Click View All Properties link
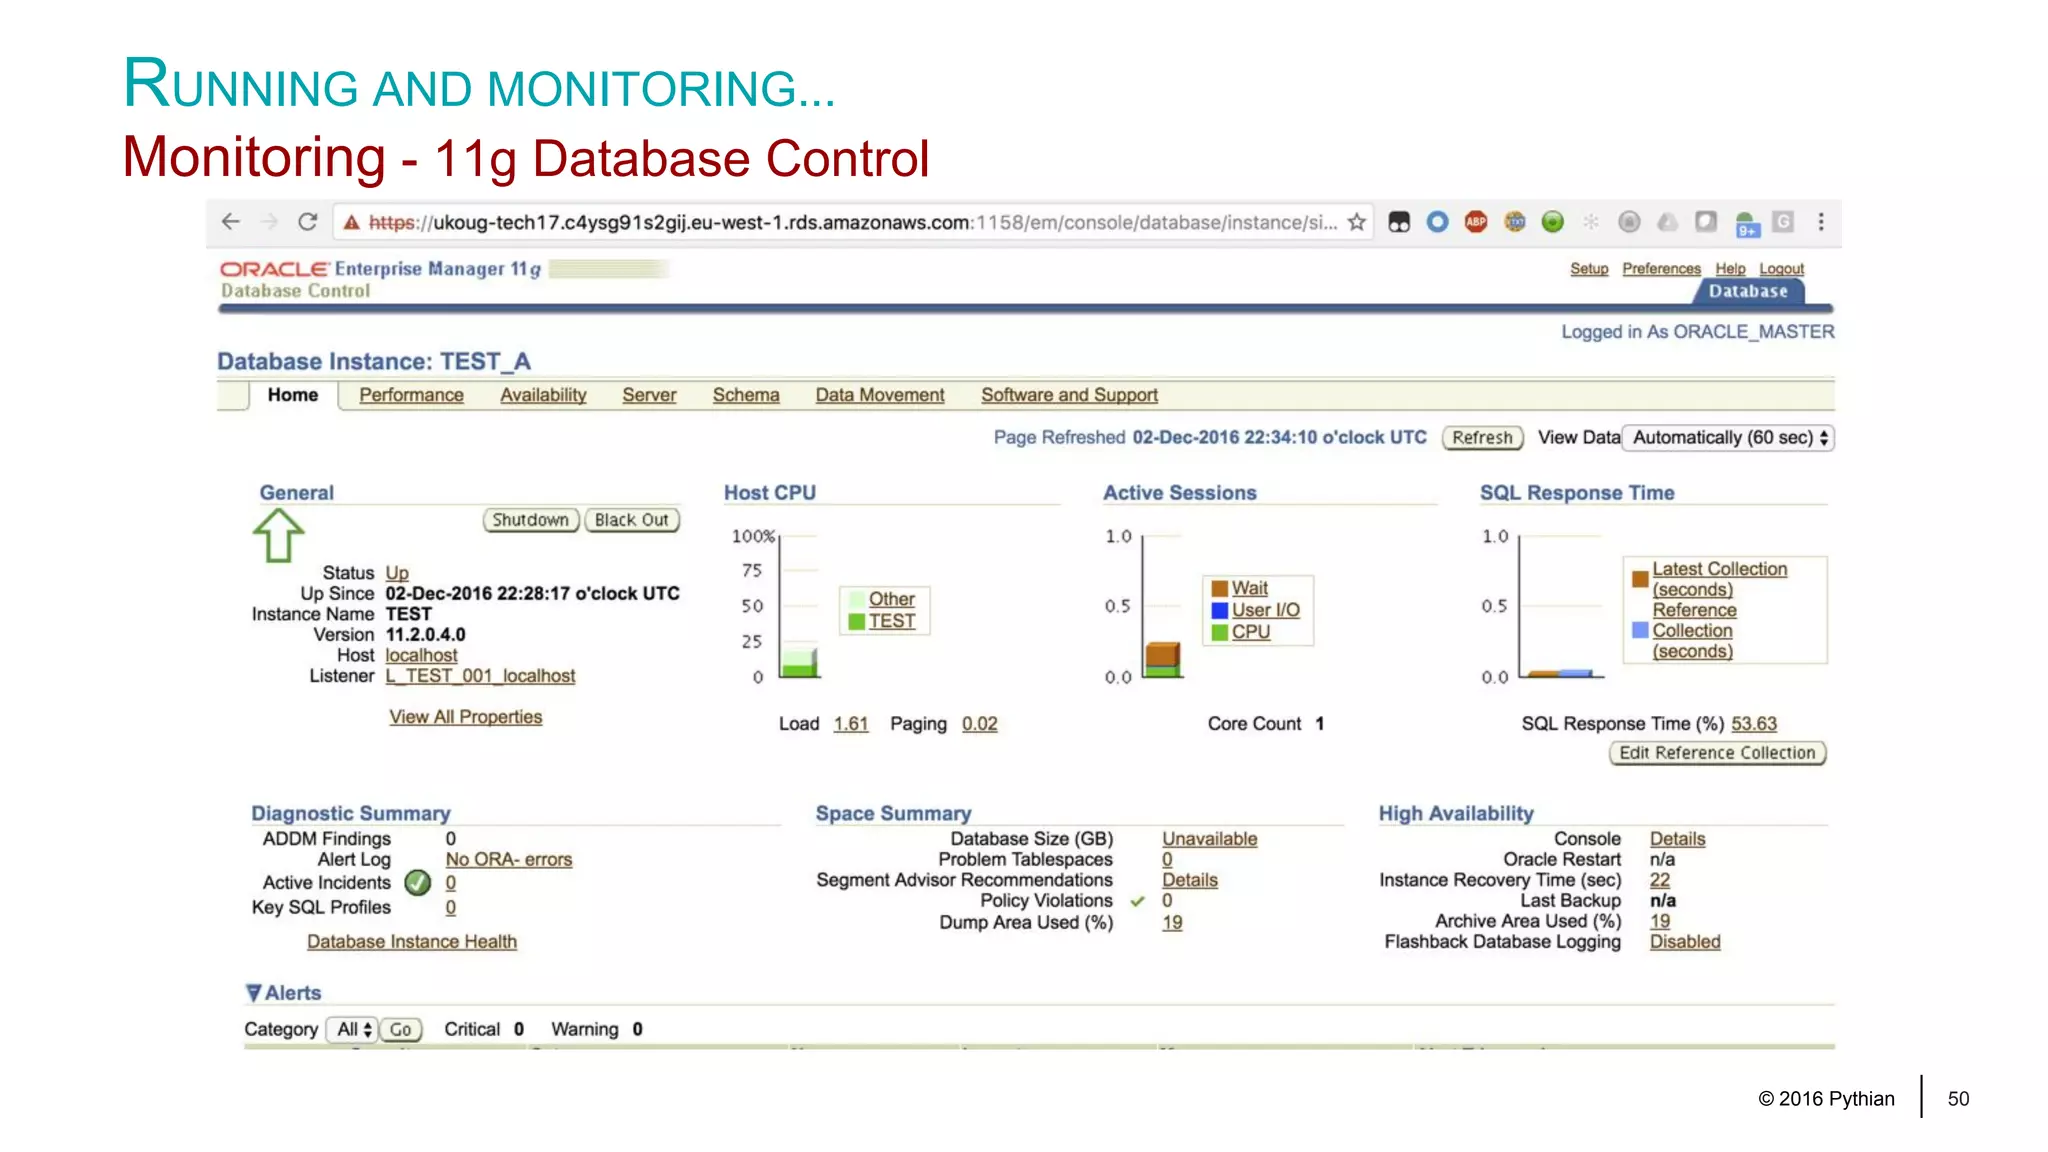 (466, 717)
